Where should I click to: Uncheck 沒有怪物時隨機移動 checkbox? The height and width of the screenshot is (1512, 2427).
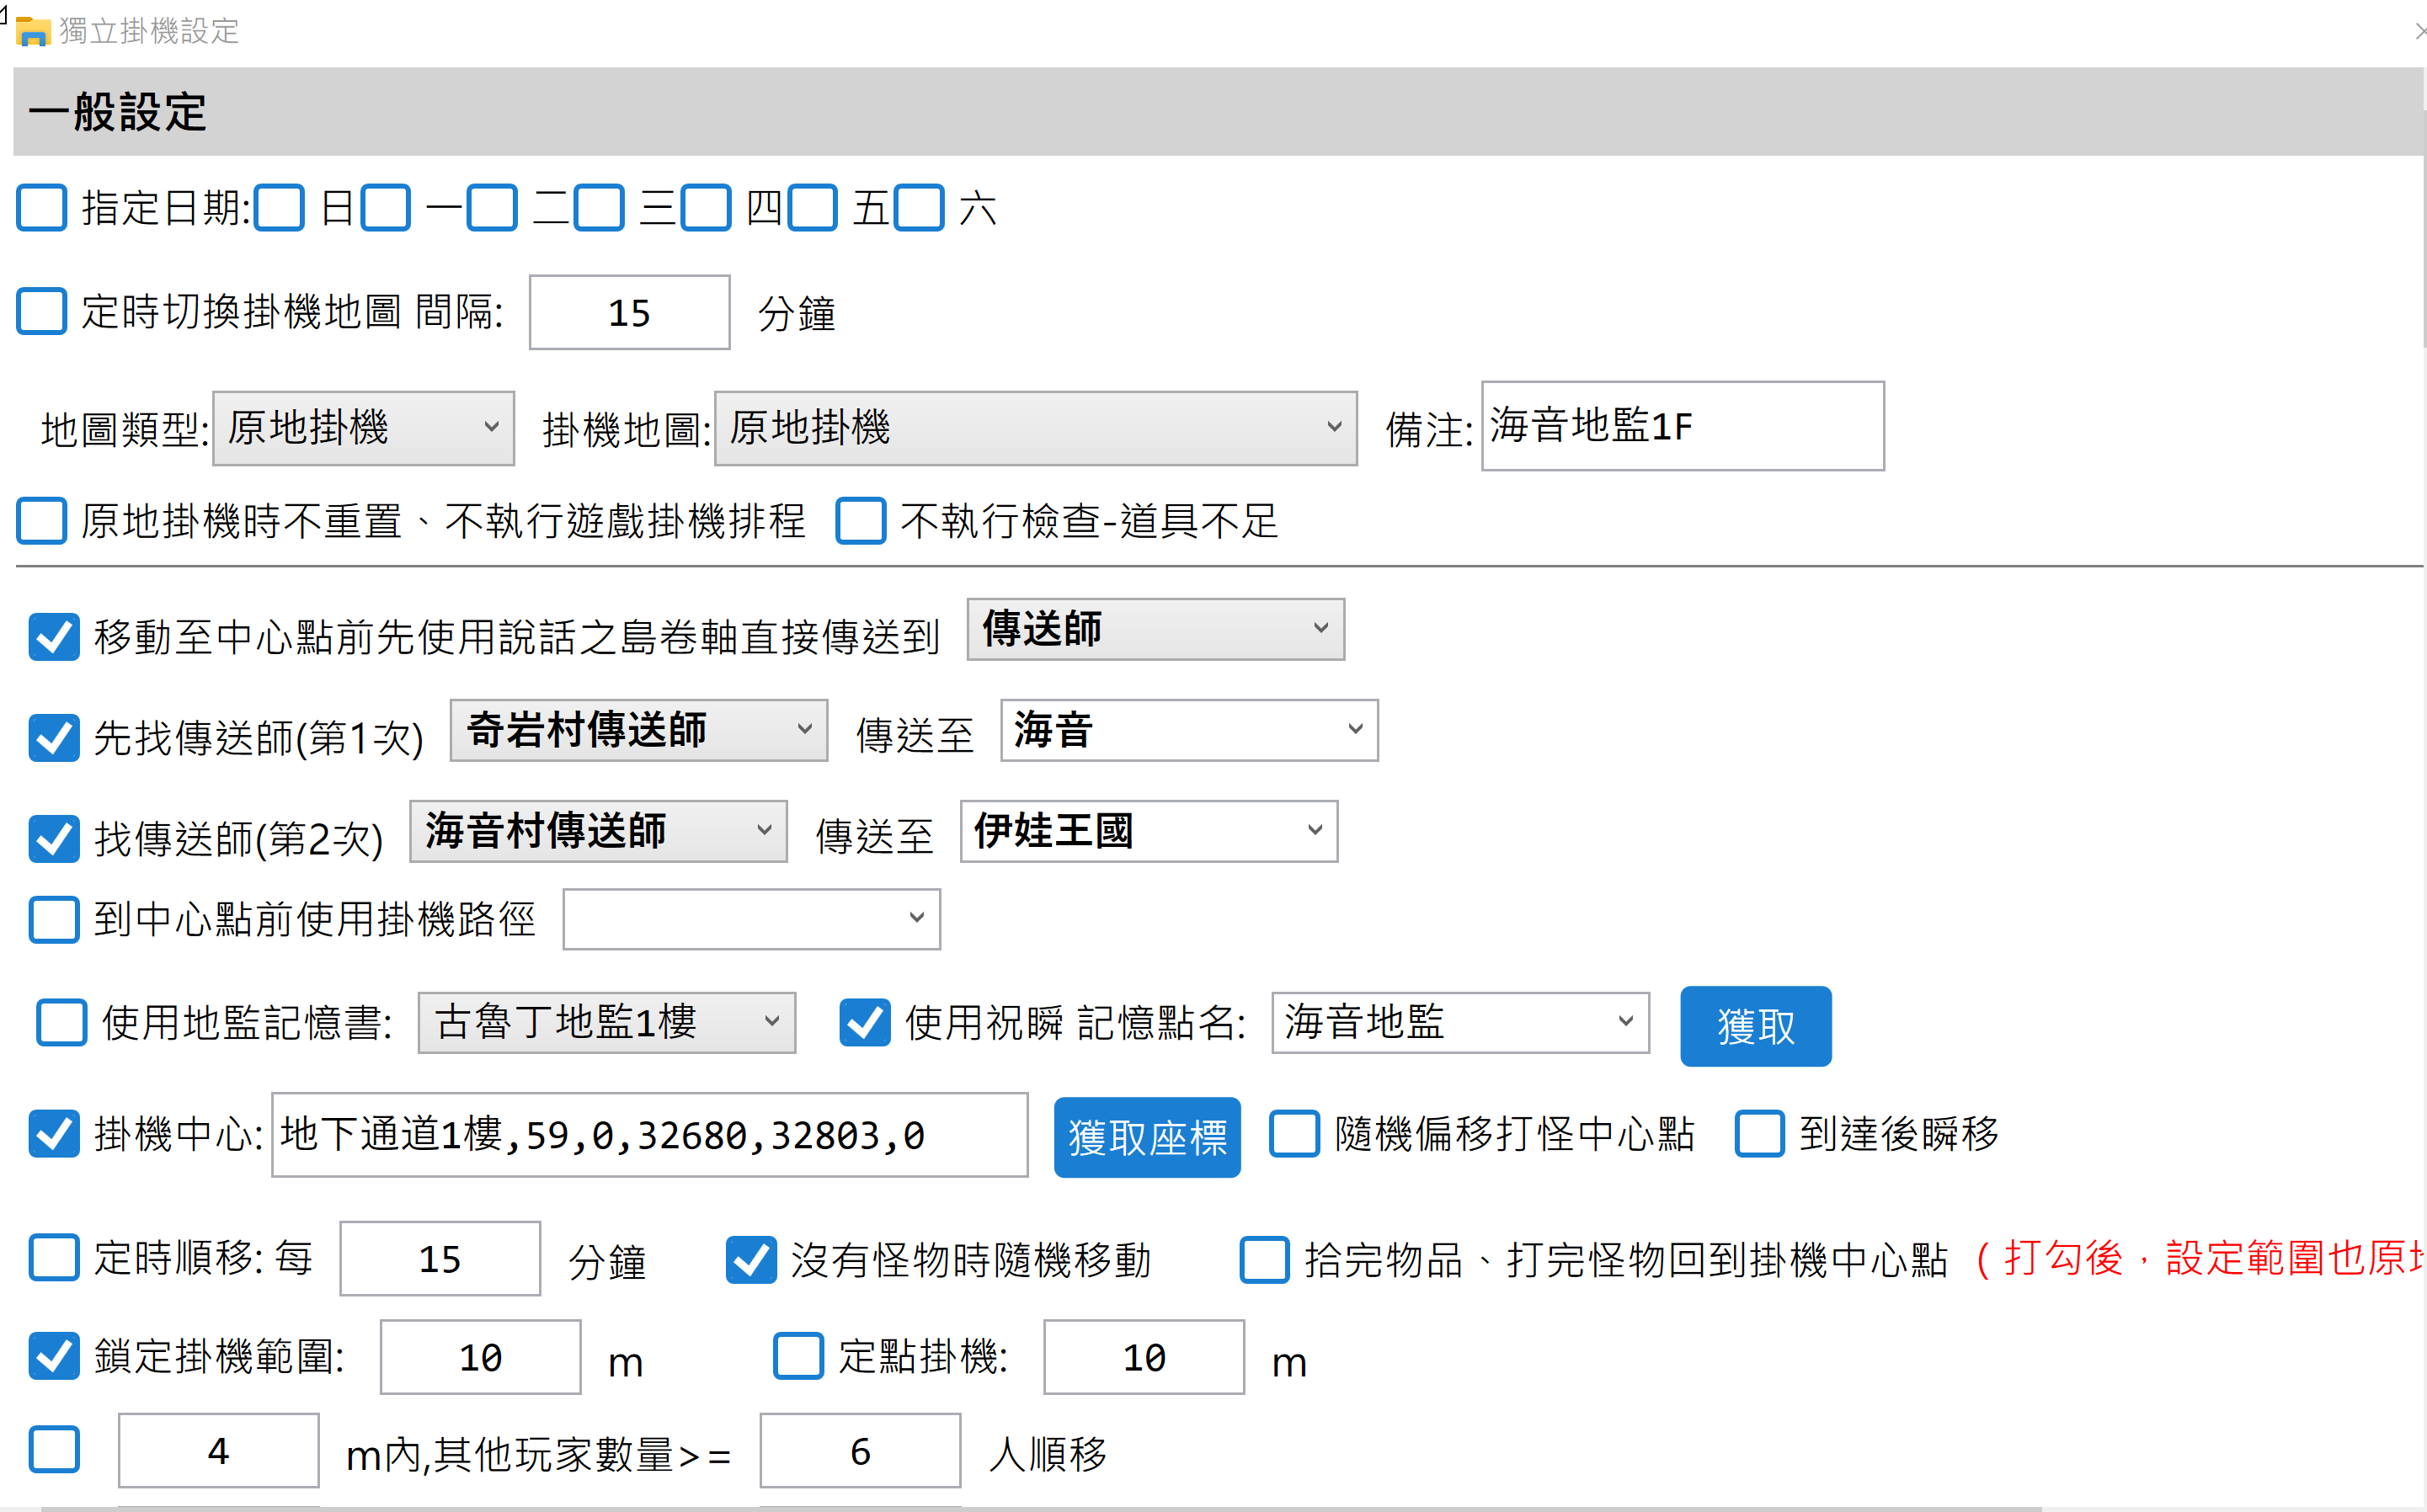click(x=751, y=1260)
